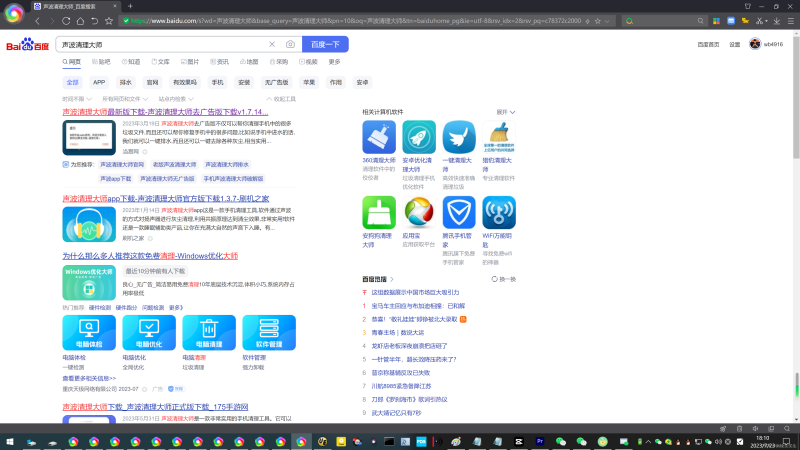
Task: Switch to 贴吧 tab
Action: click(101, 62)
